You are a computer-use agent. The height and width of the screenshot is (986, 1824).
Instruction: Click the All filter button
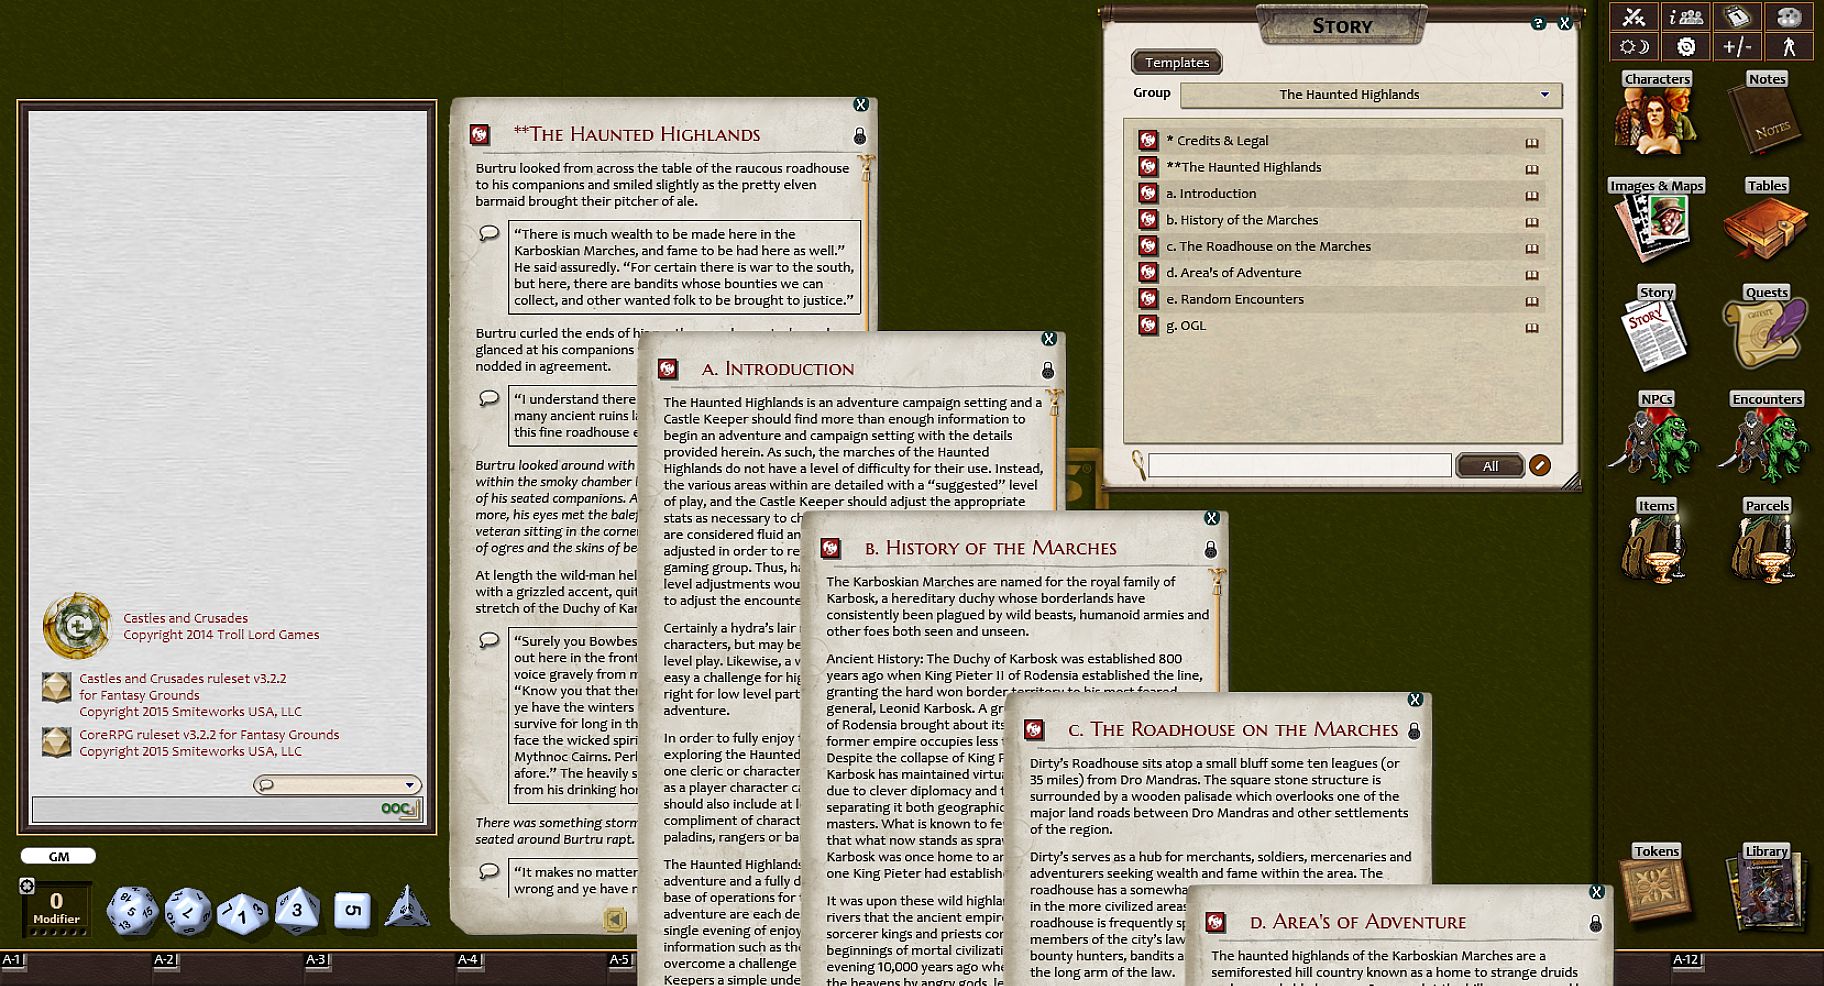pos(1490,466)
